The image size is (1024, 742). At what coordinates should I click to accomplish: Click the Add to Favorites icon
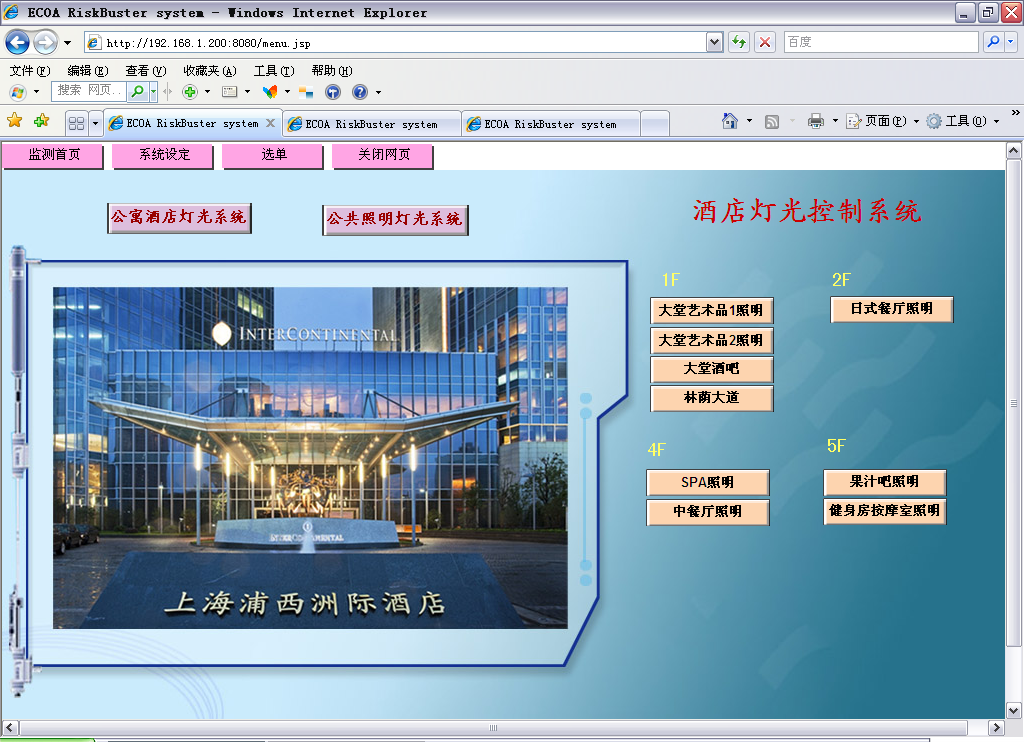pyautogui.click(x=41, y=121)
